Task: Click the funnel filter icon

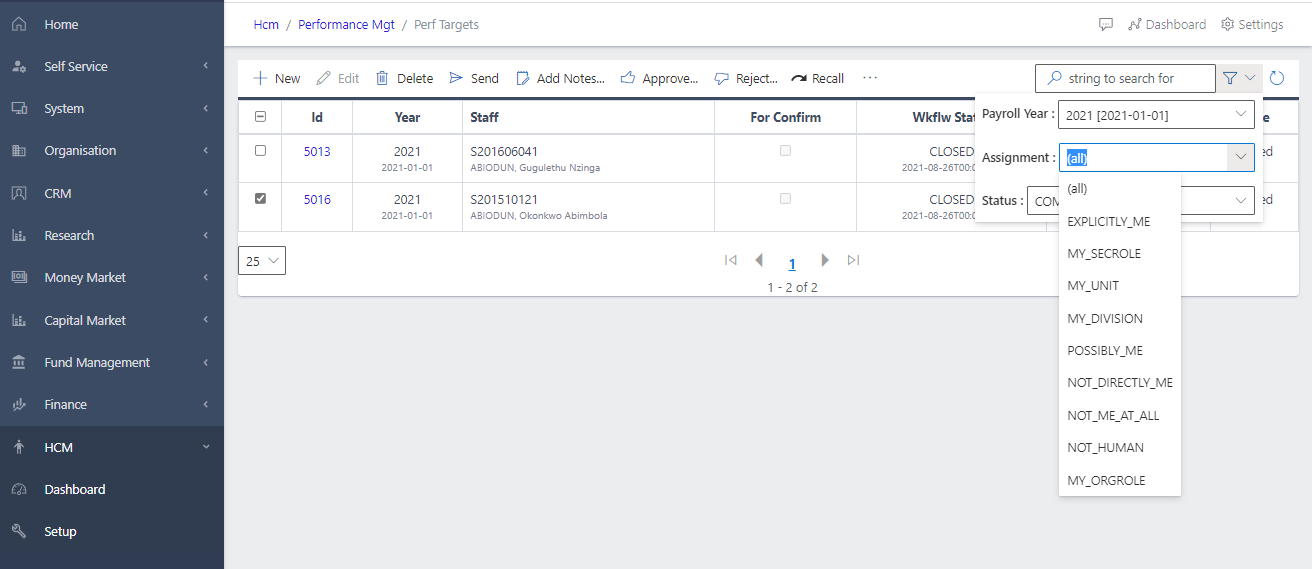Action: [x=1230, y=78]
